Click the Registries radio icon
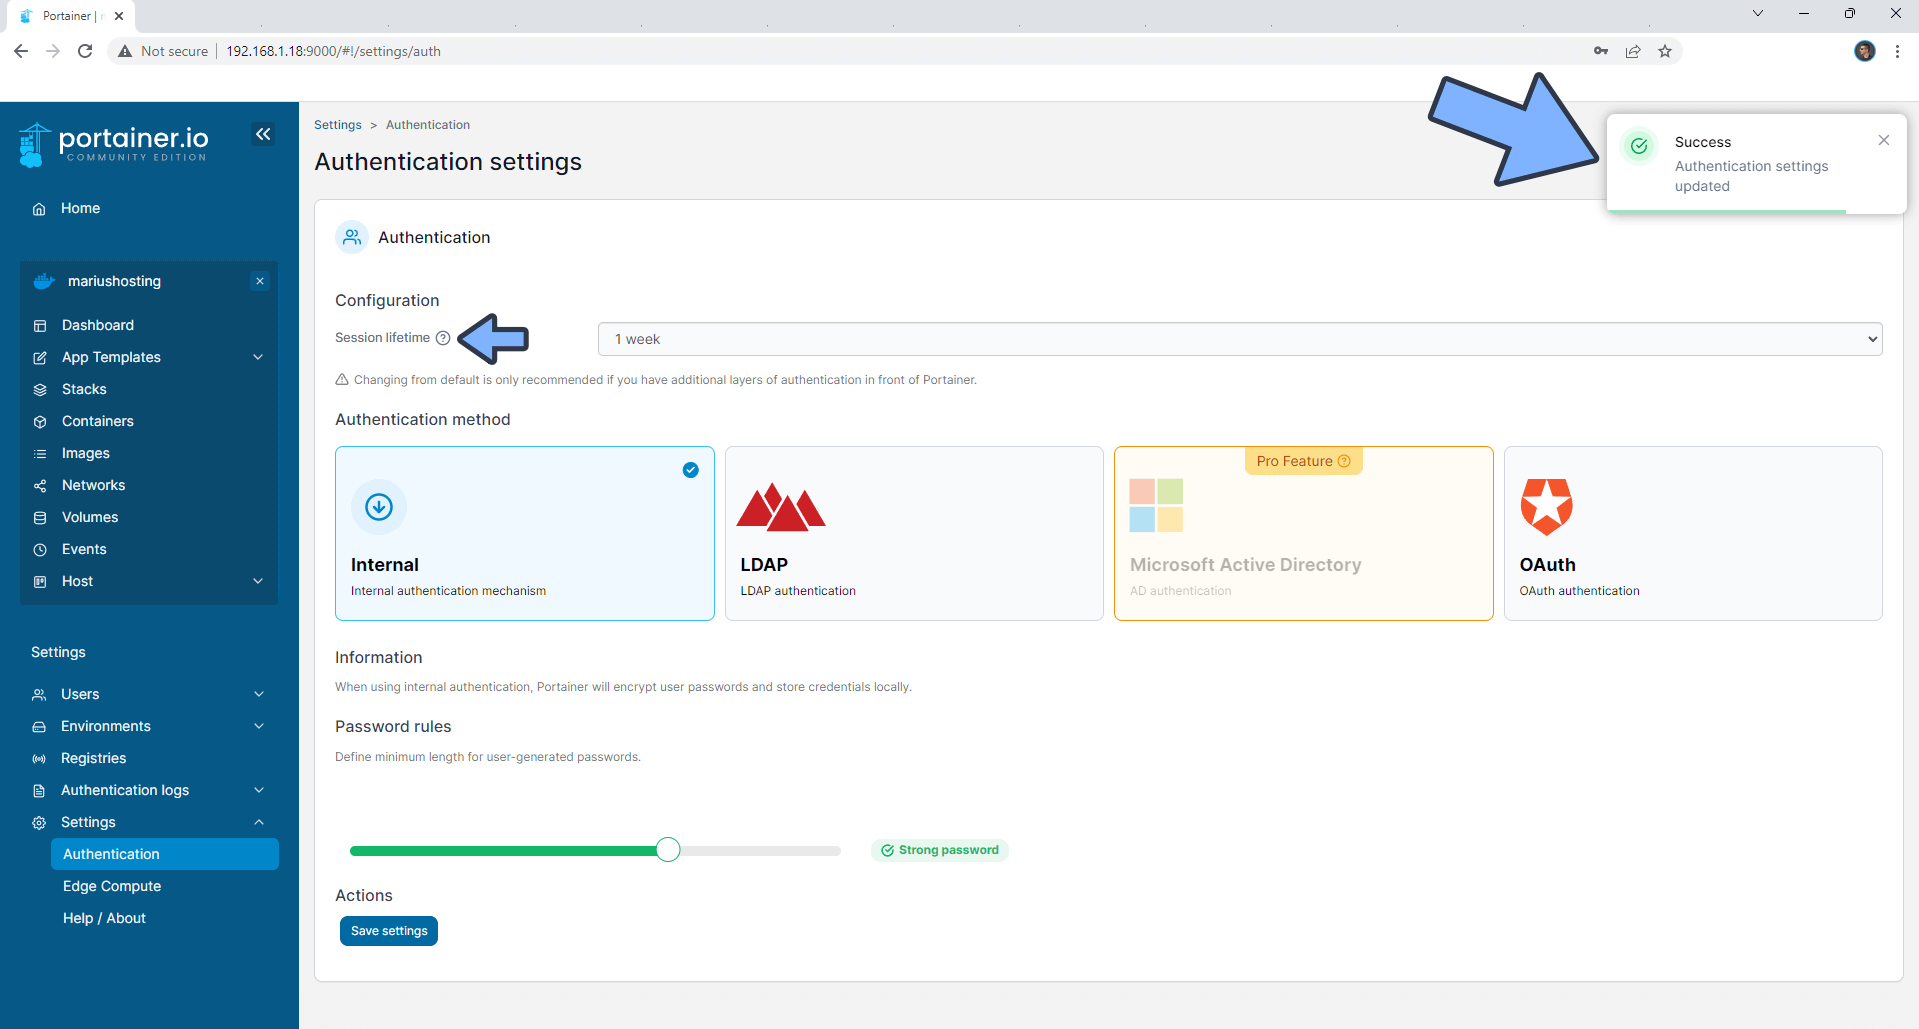This screenshot has height=1029, width=1919. 39,759
